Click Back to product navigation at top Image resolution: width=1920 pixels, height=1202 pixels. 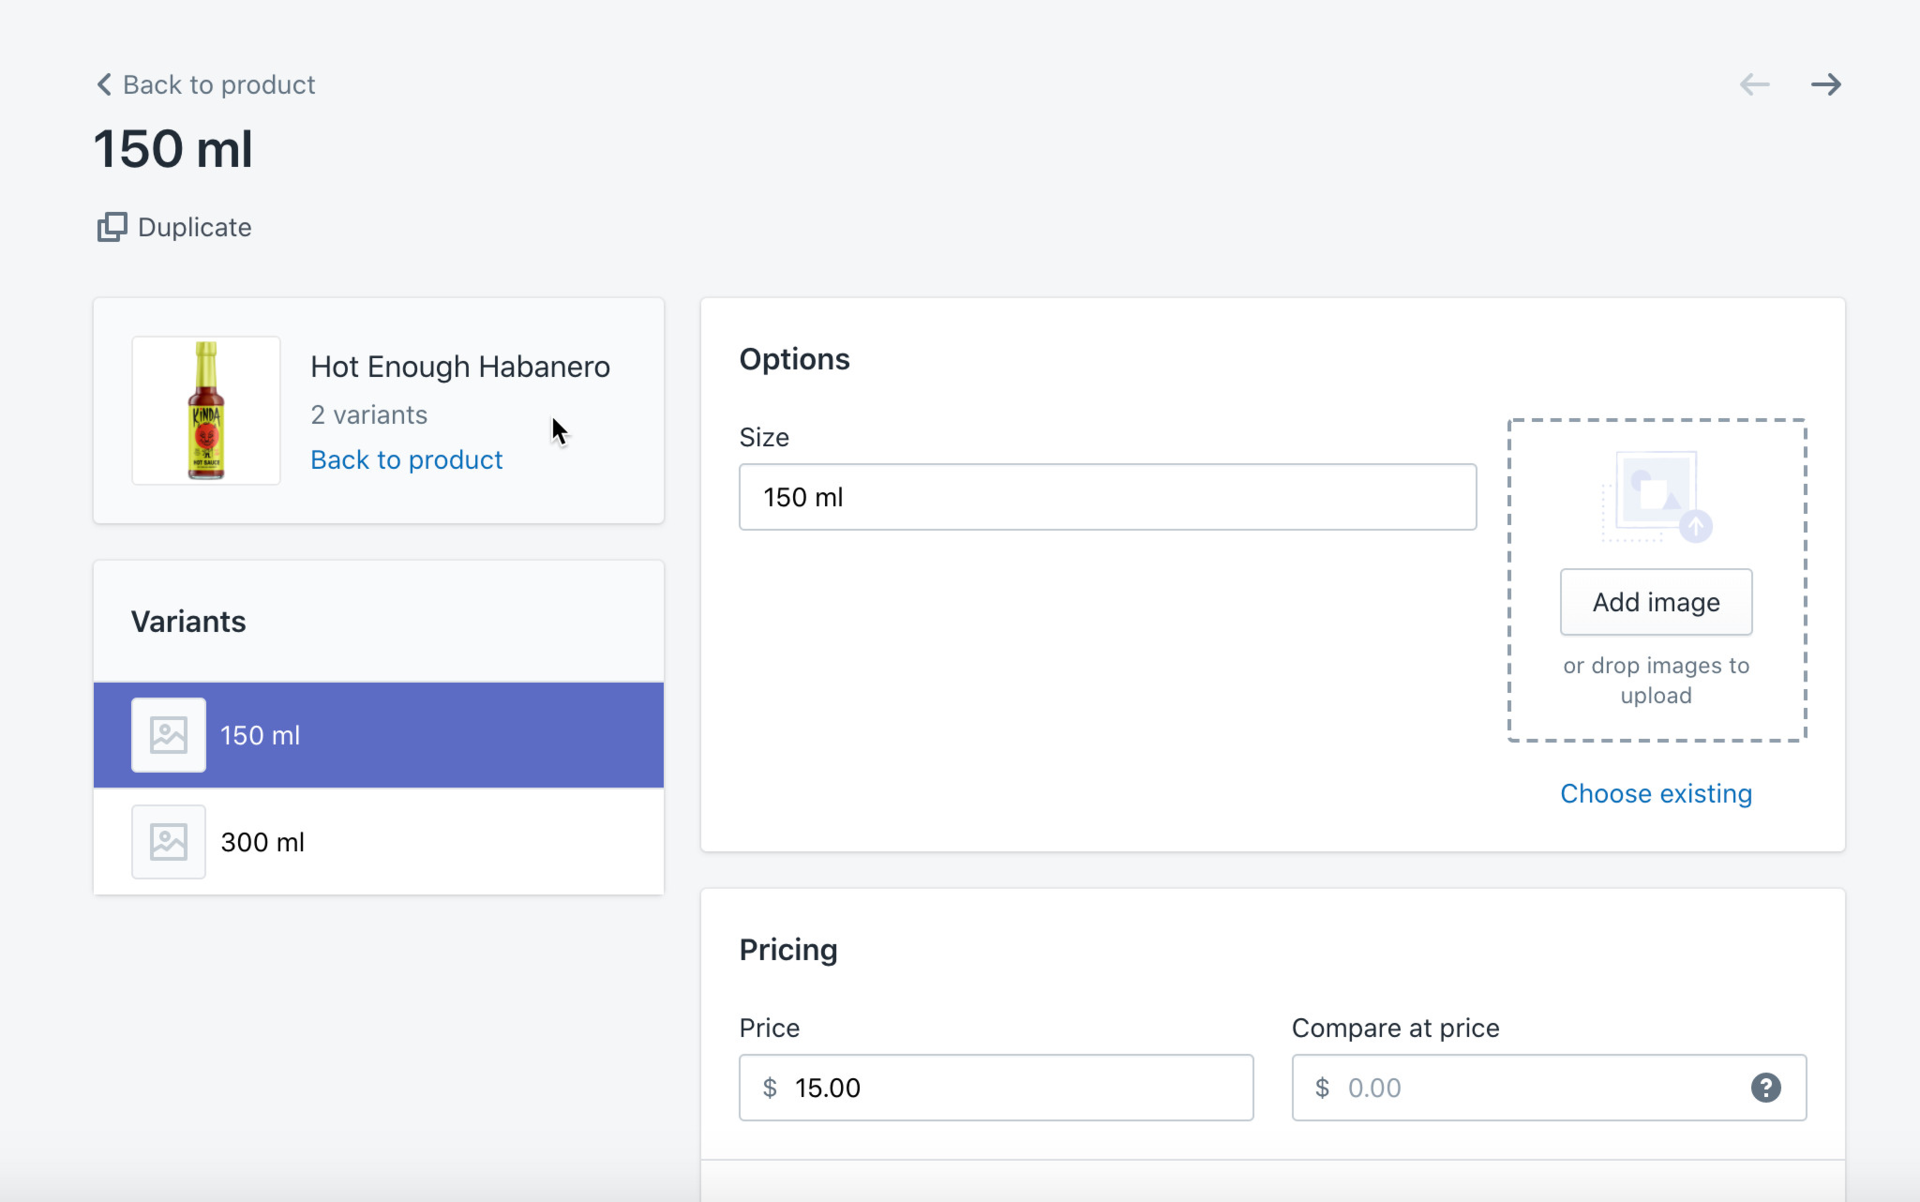203,83
